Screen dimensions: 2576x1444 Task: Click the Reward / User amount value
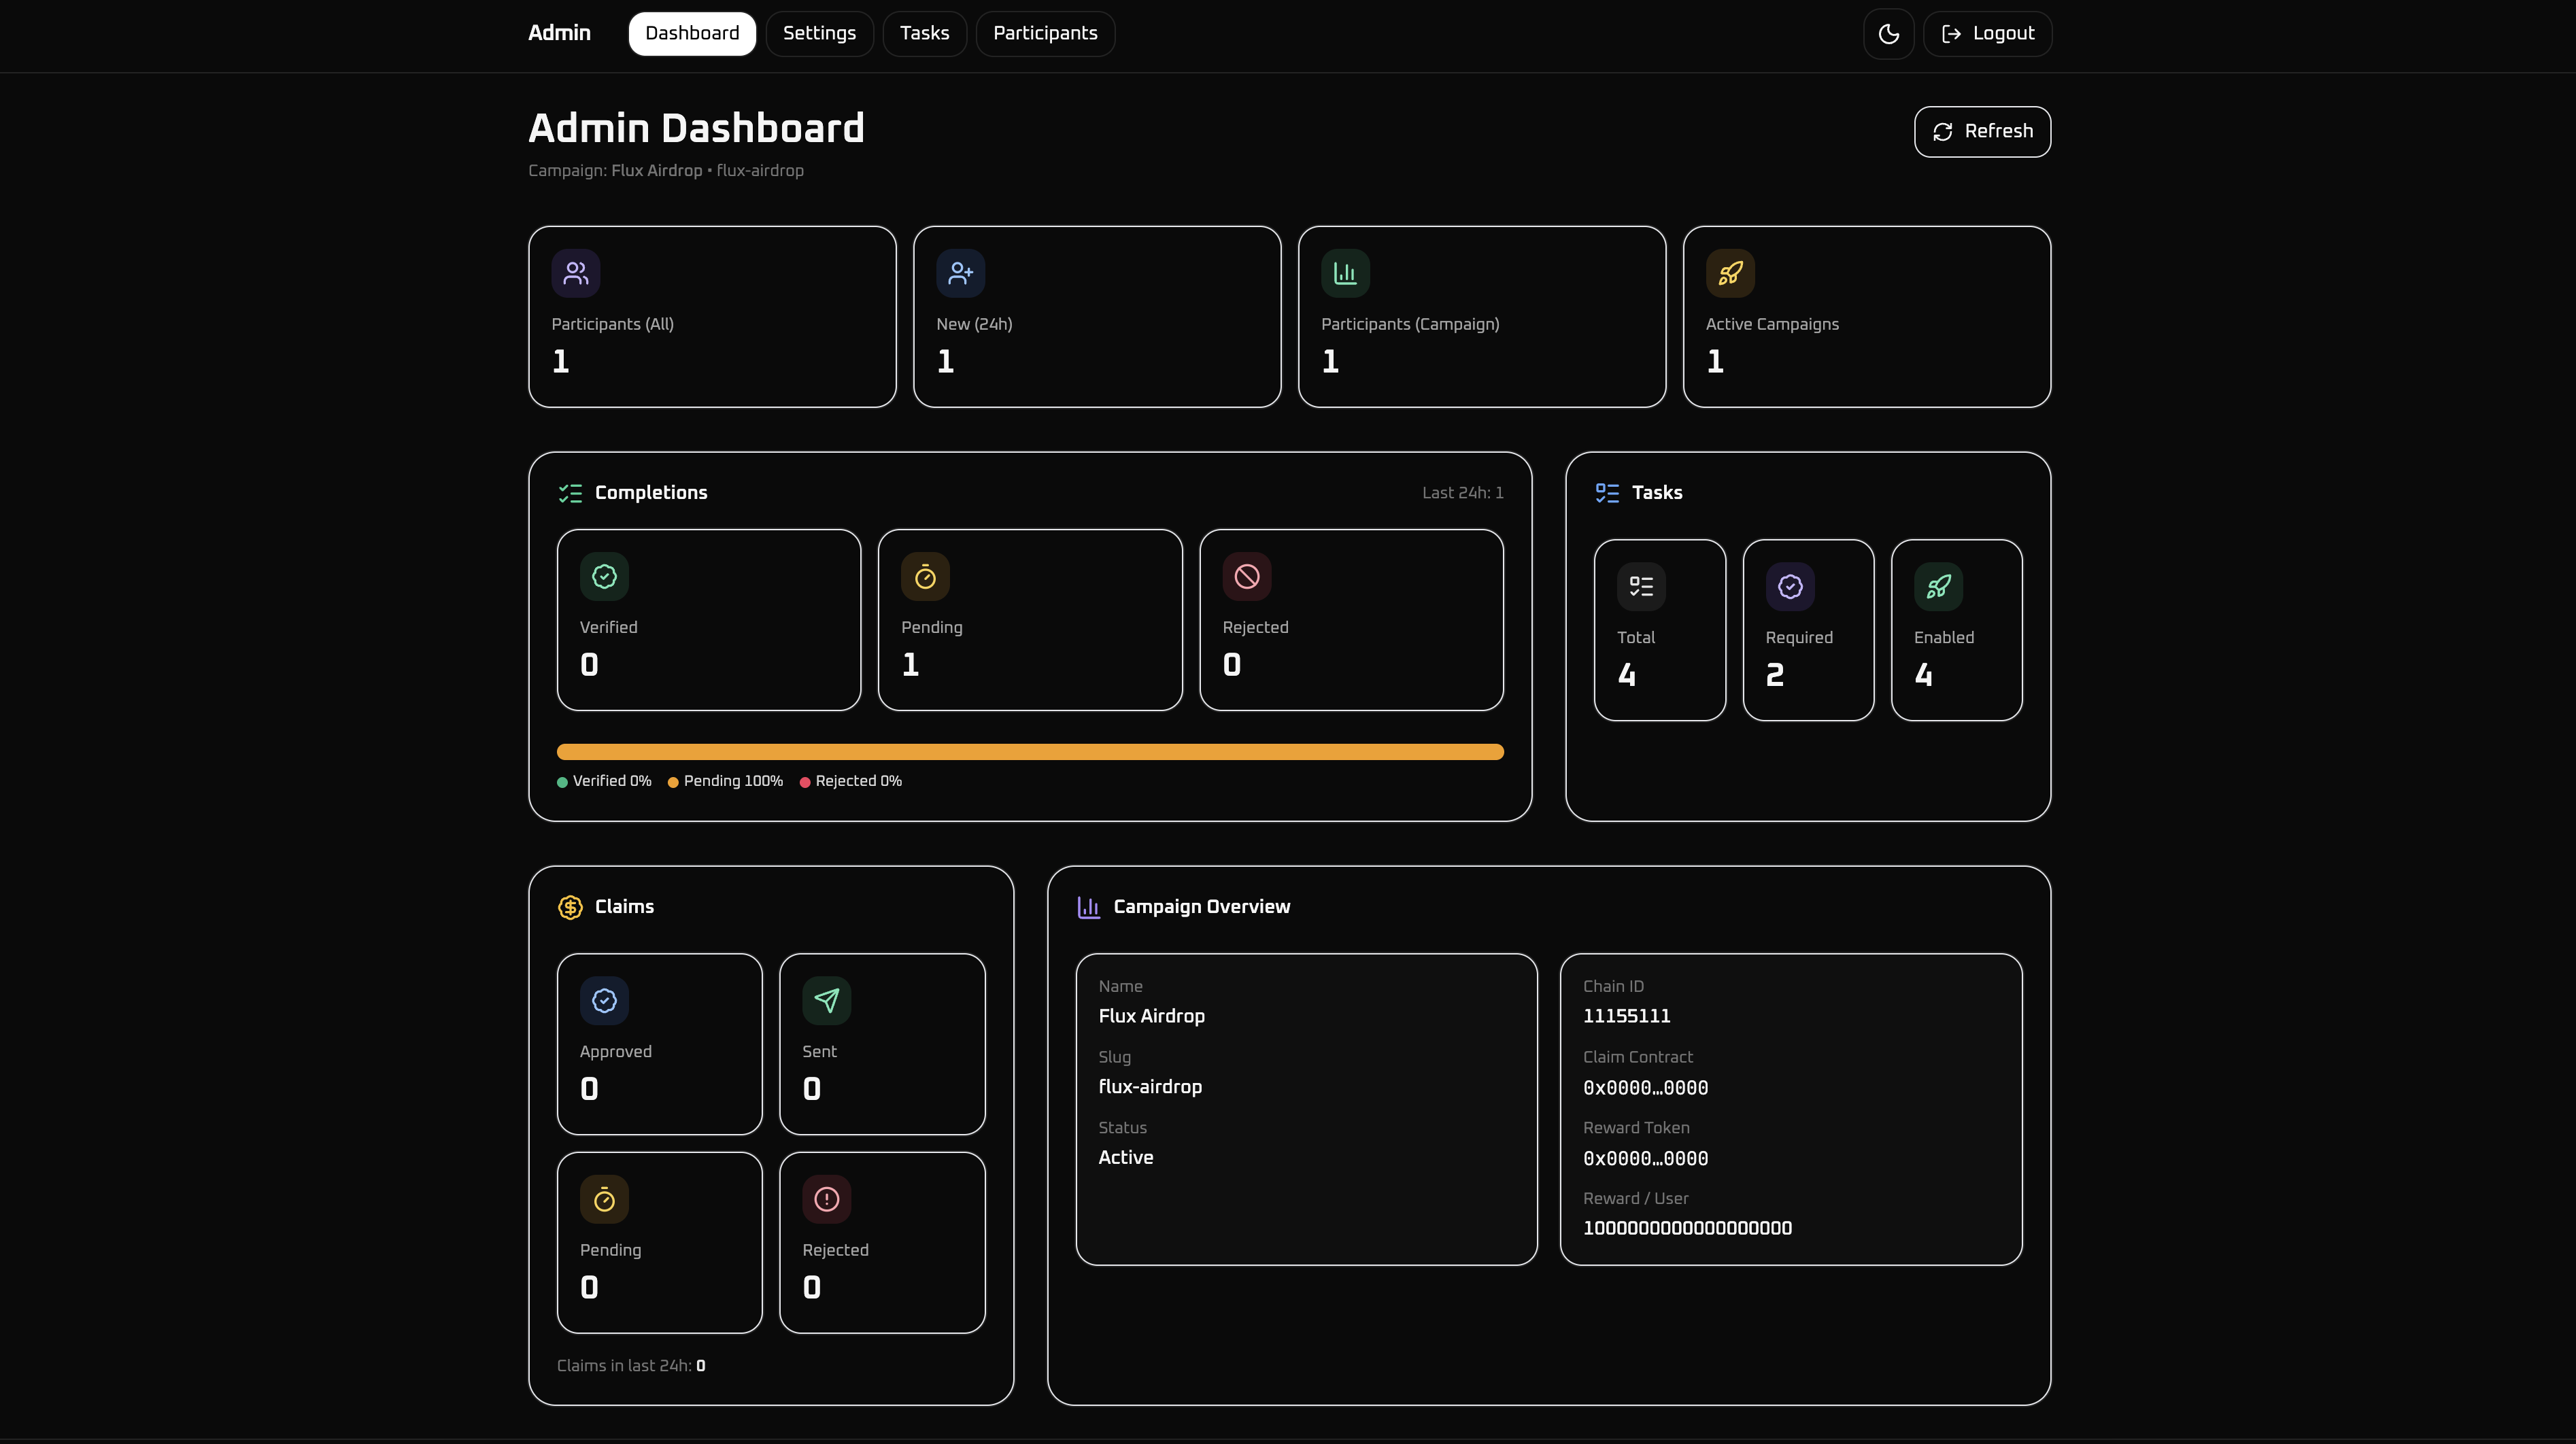1687,1228
